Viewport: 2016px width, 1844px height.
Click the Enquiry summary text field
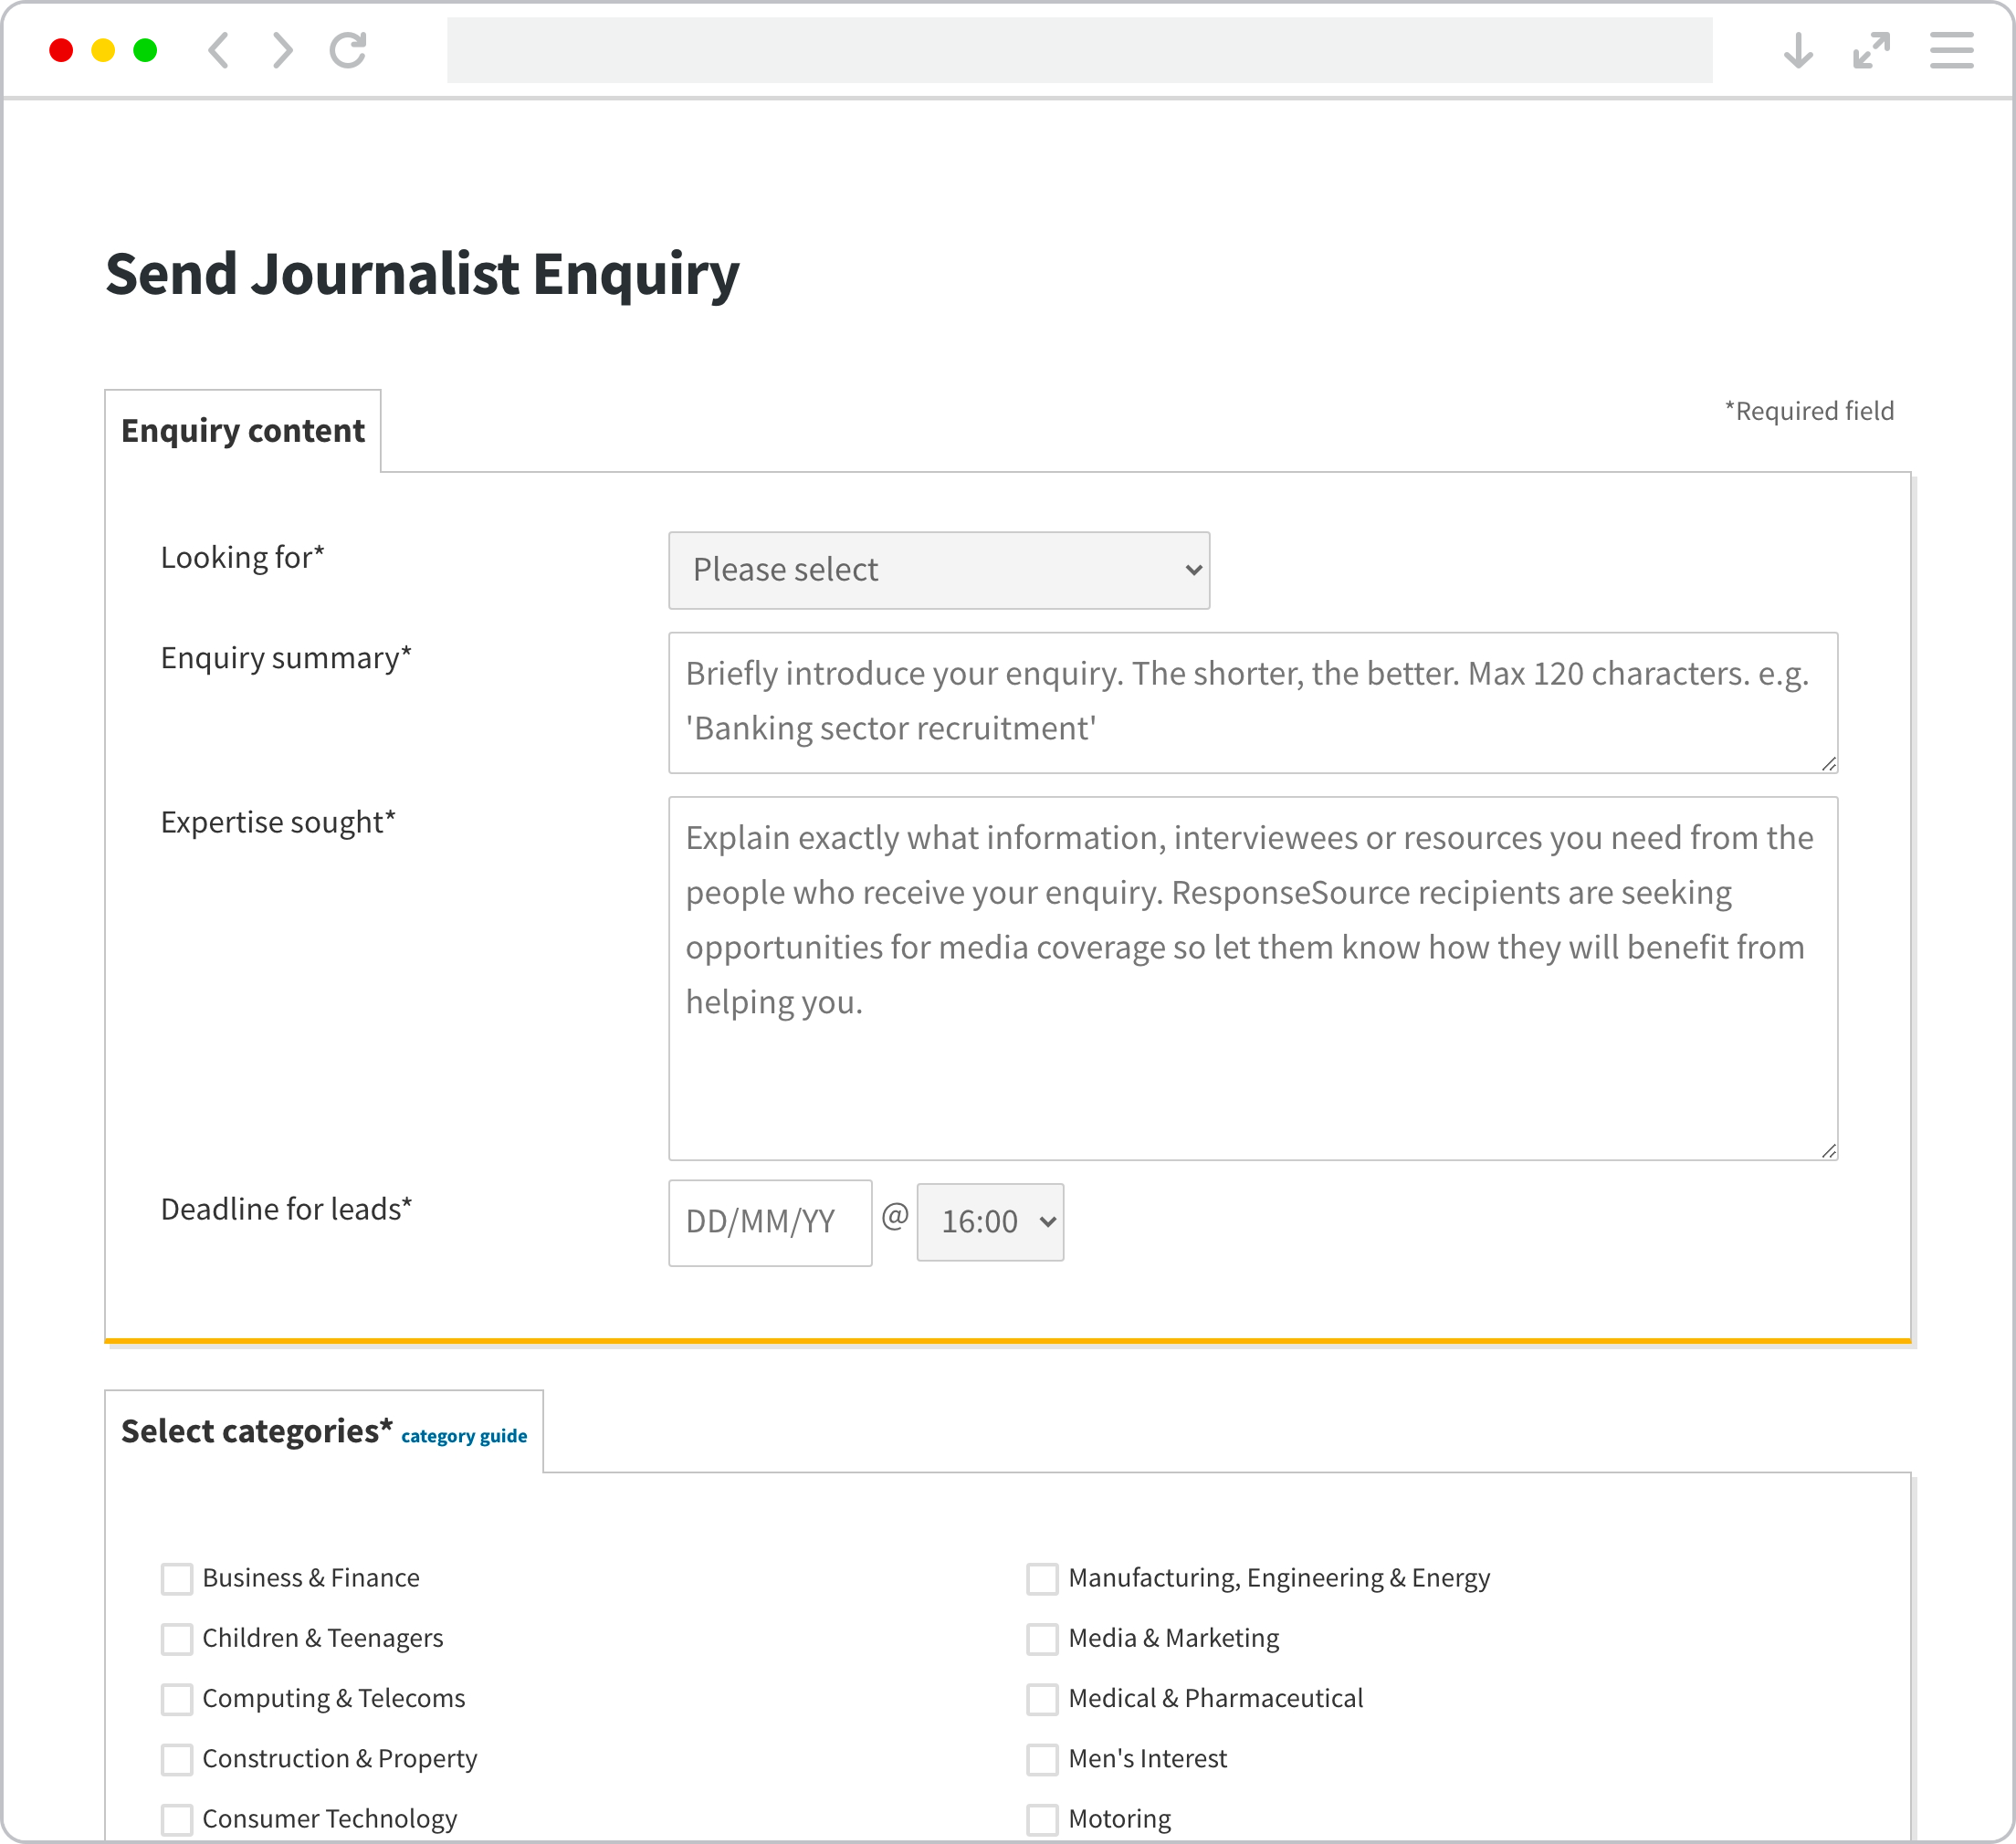point(1252,701)
